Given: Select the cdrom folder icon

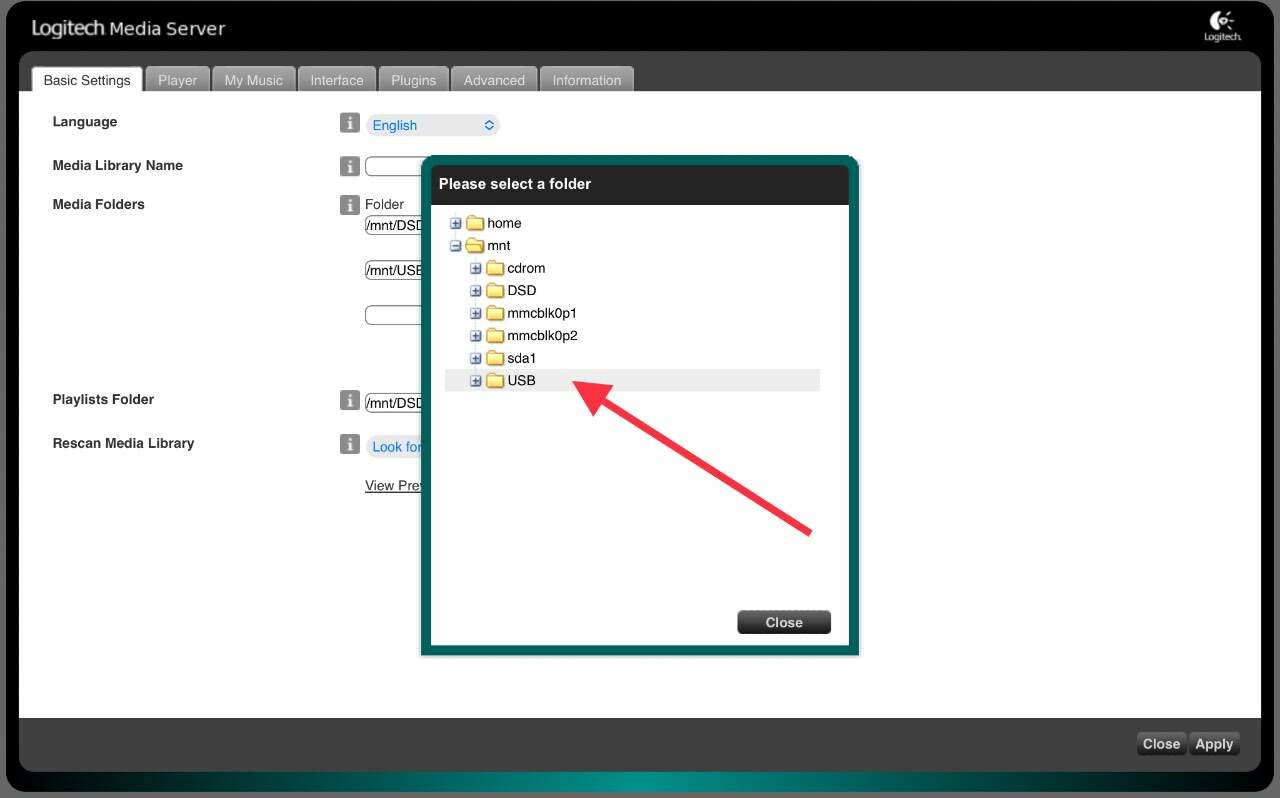Looking at the screenshot, I should (495, 268).
